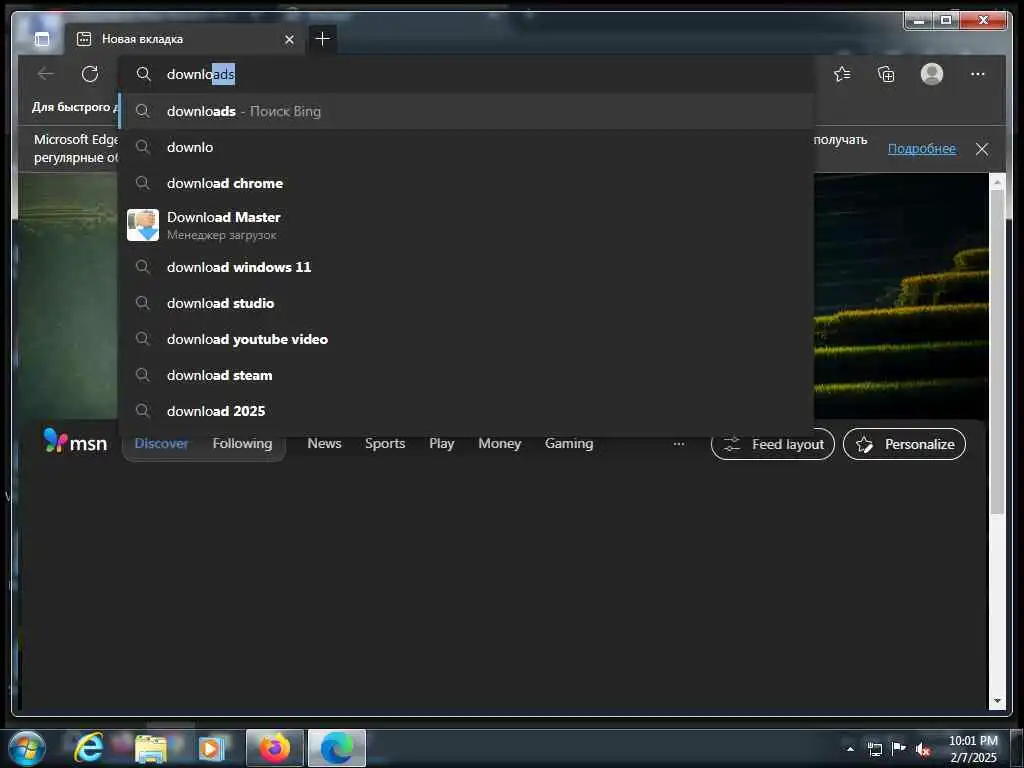Open the network tray icon
Image resolution: width=1024 pixels, height=768 pixels.
click(874, 750)
